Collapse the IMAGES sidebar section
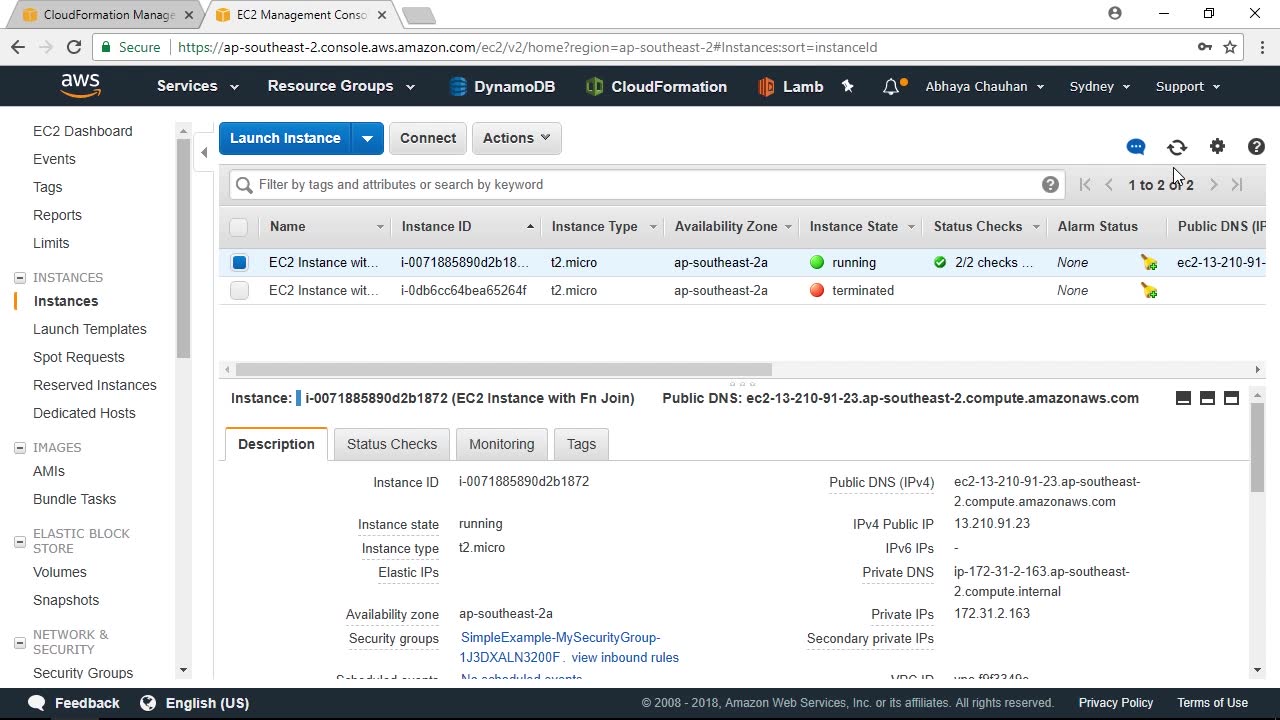The height and width of the screenshot is (720, 1280). click(x=19, y=448)
